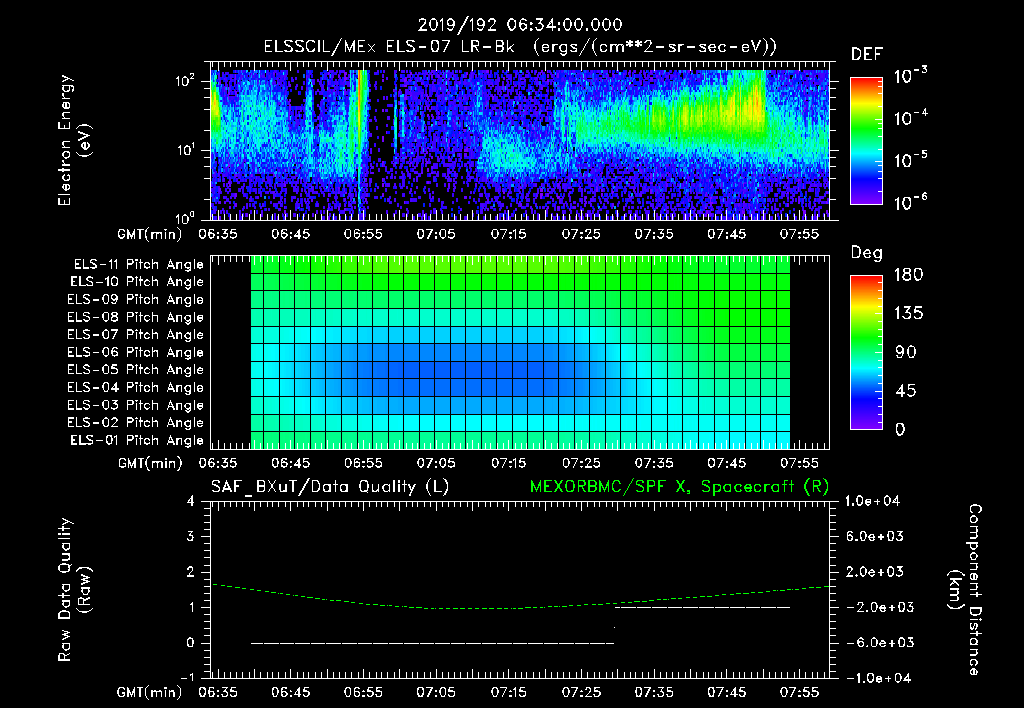Click the 10¹ electron energy tick label
The height and width of the screenshot is (708, 1024).
[x=185, y=150]
